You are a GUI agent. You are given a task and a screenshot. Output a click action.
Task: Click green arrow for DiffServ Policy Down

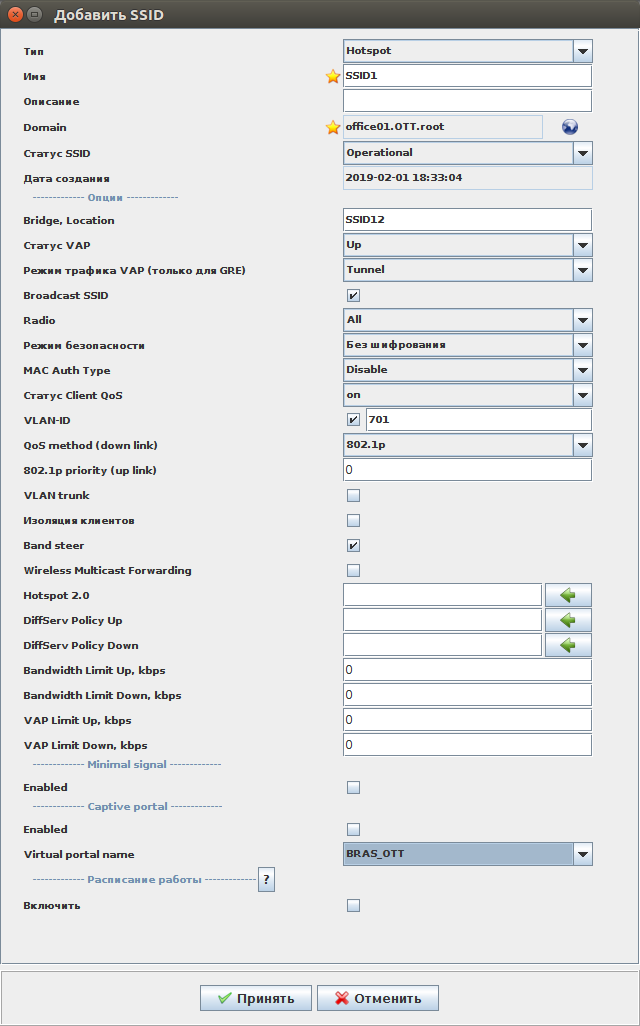click(x=568, y=645)
